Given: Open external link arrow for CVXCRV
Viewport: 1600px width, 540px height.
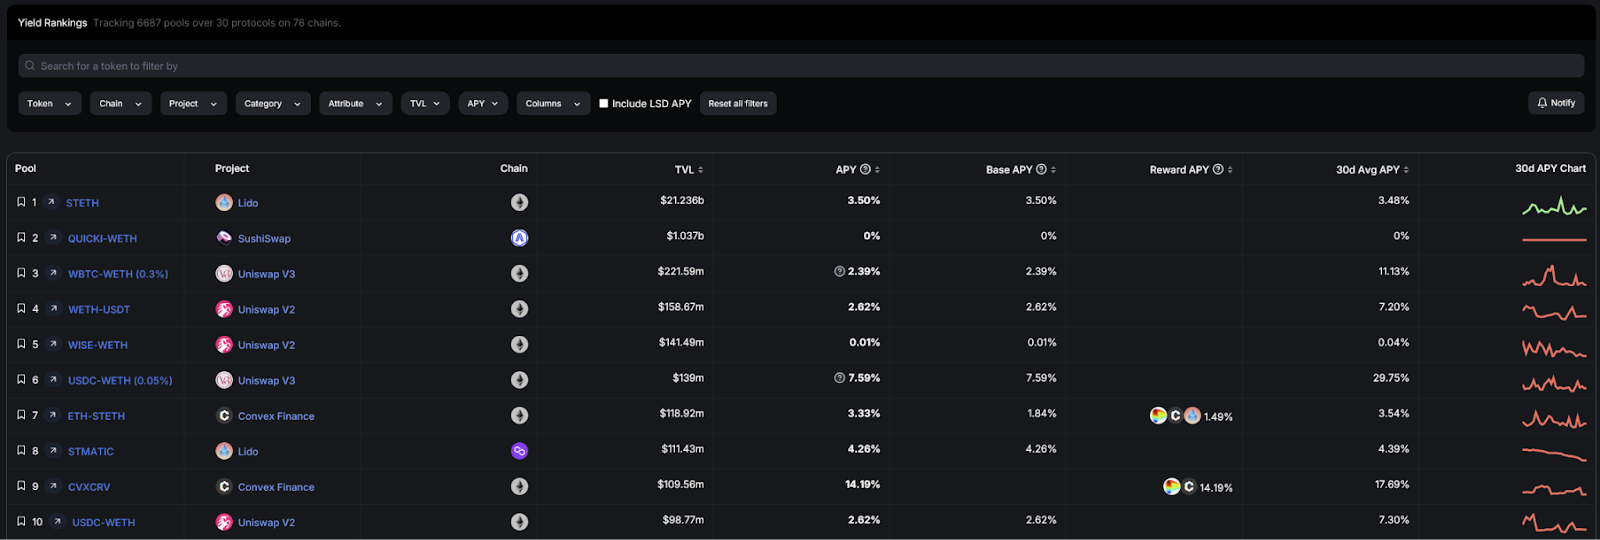Looking at the screenshot, I should point(53,486).
